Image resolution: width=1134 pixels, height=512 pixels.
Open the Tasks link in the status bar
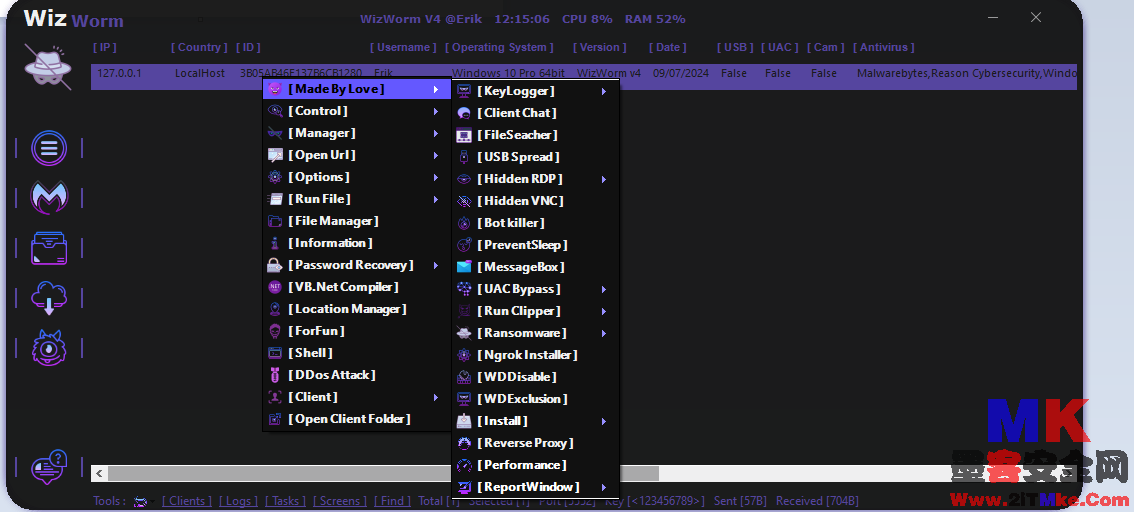tap(286, 500)
